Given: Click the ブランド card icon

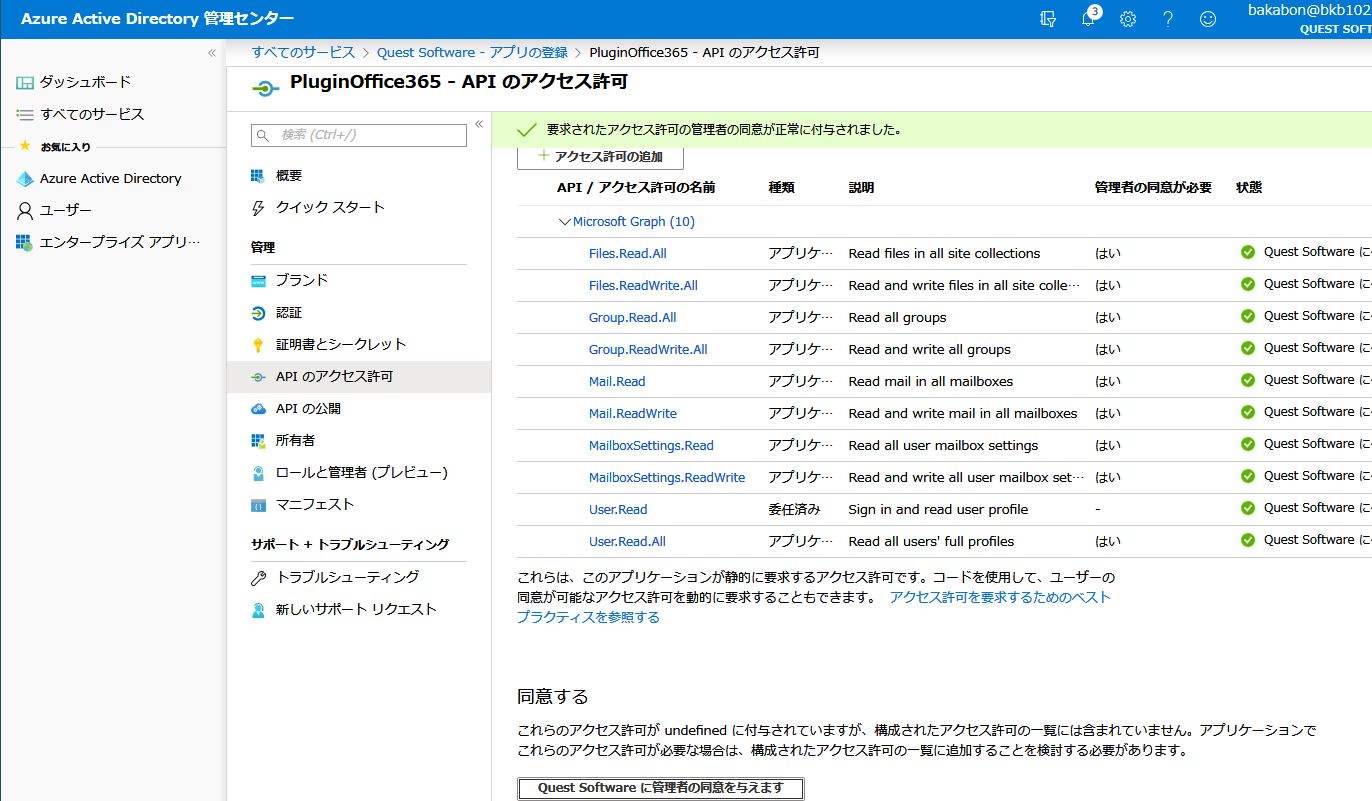Looking at the screenshot, I should [x=258, y=280].
